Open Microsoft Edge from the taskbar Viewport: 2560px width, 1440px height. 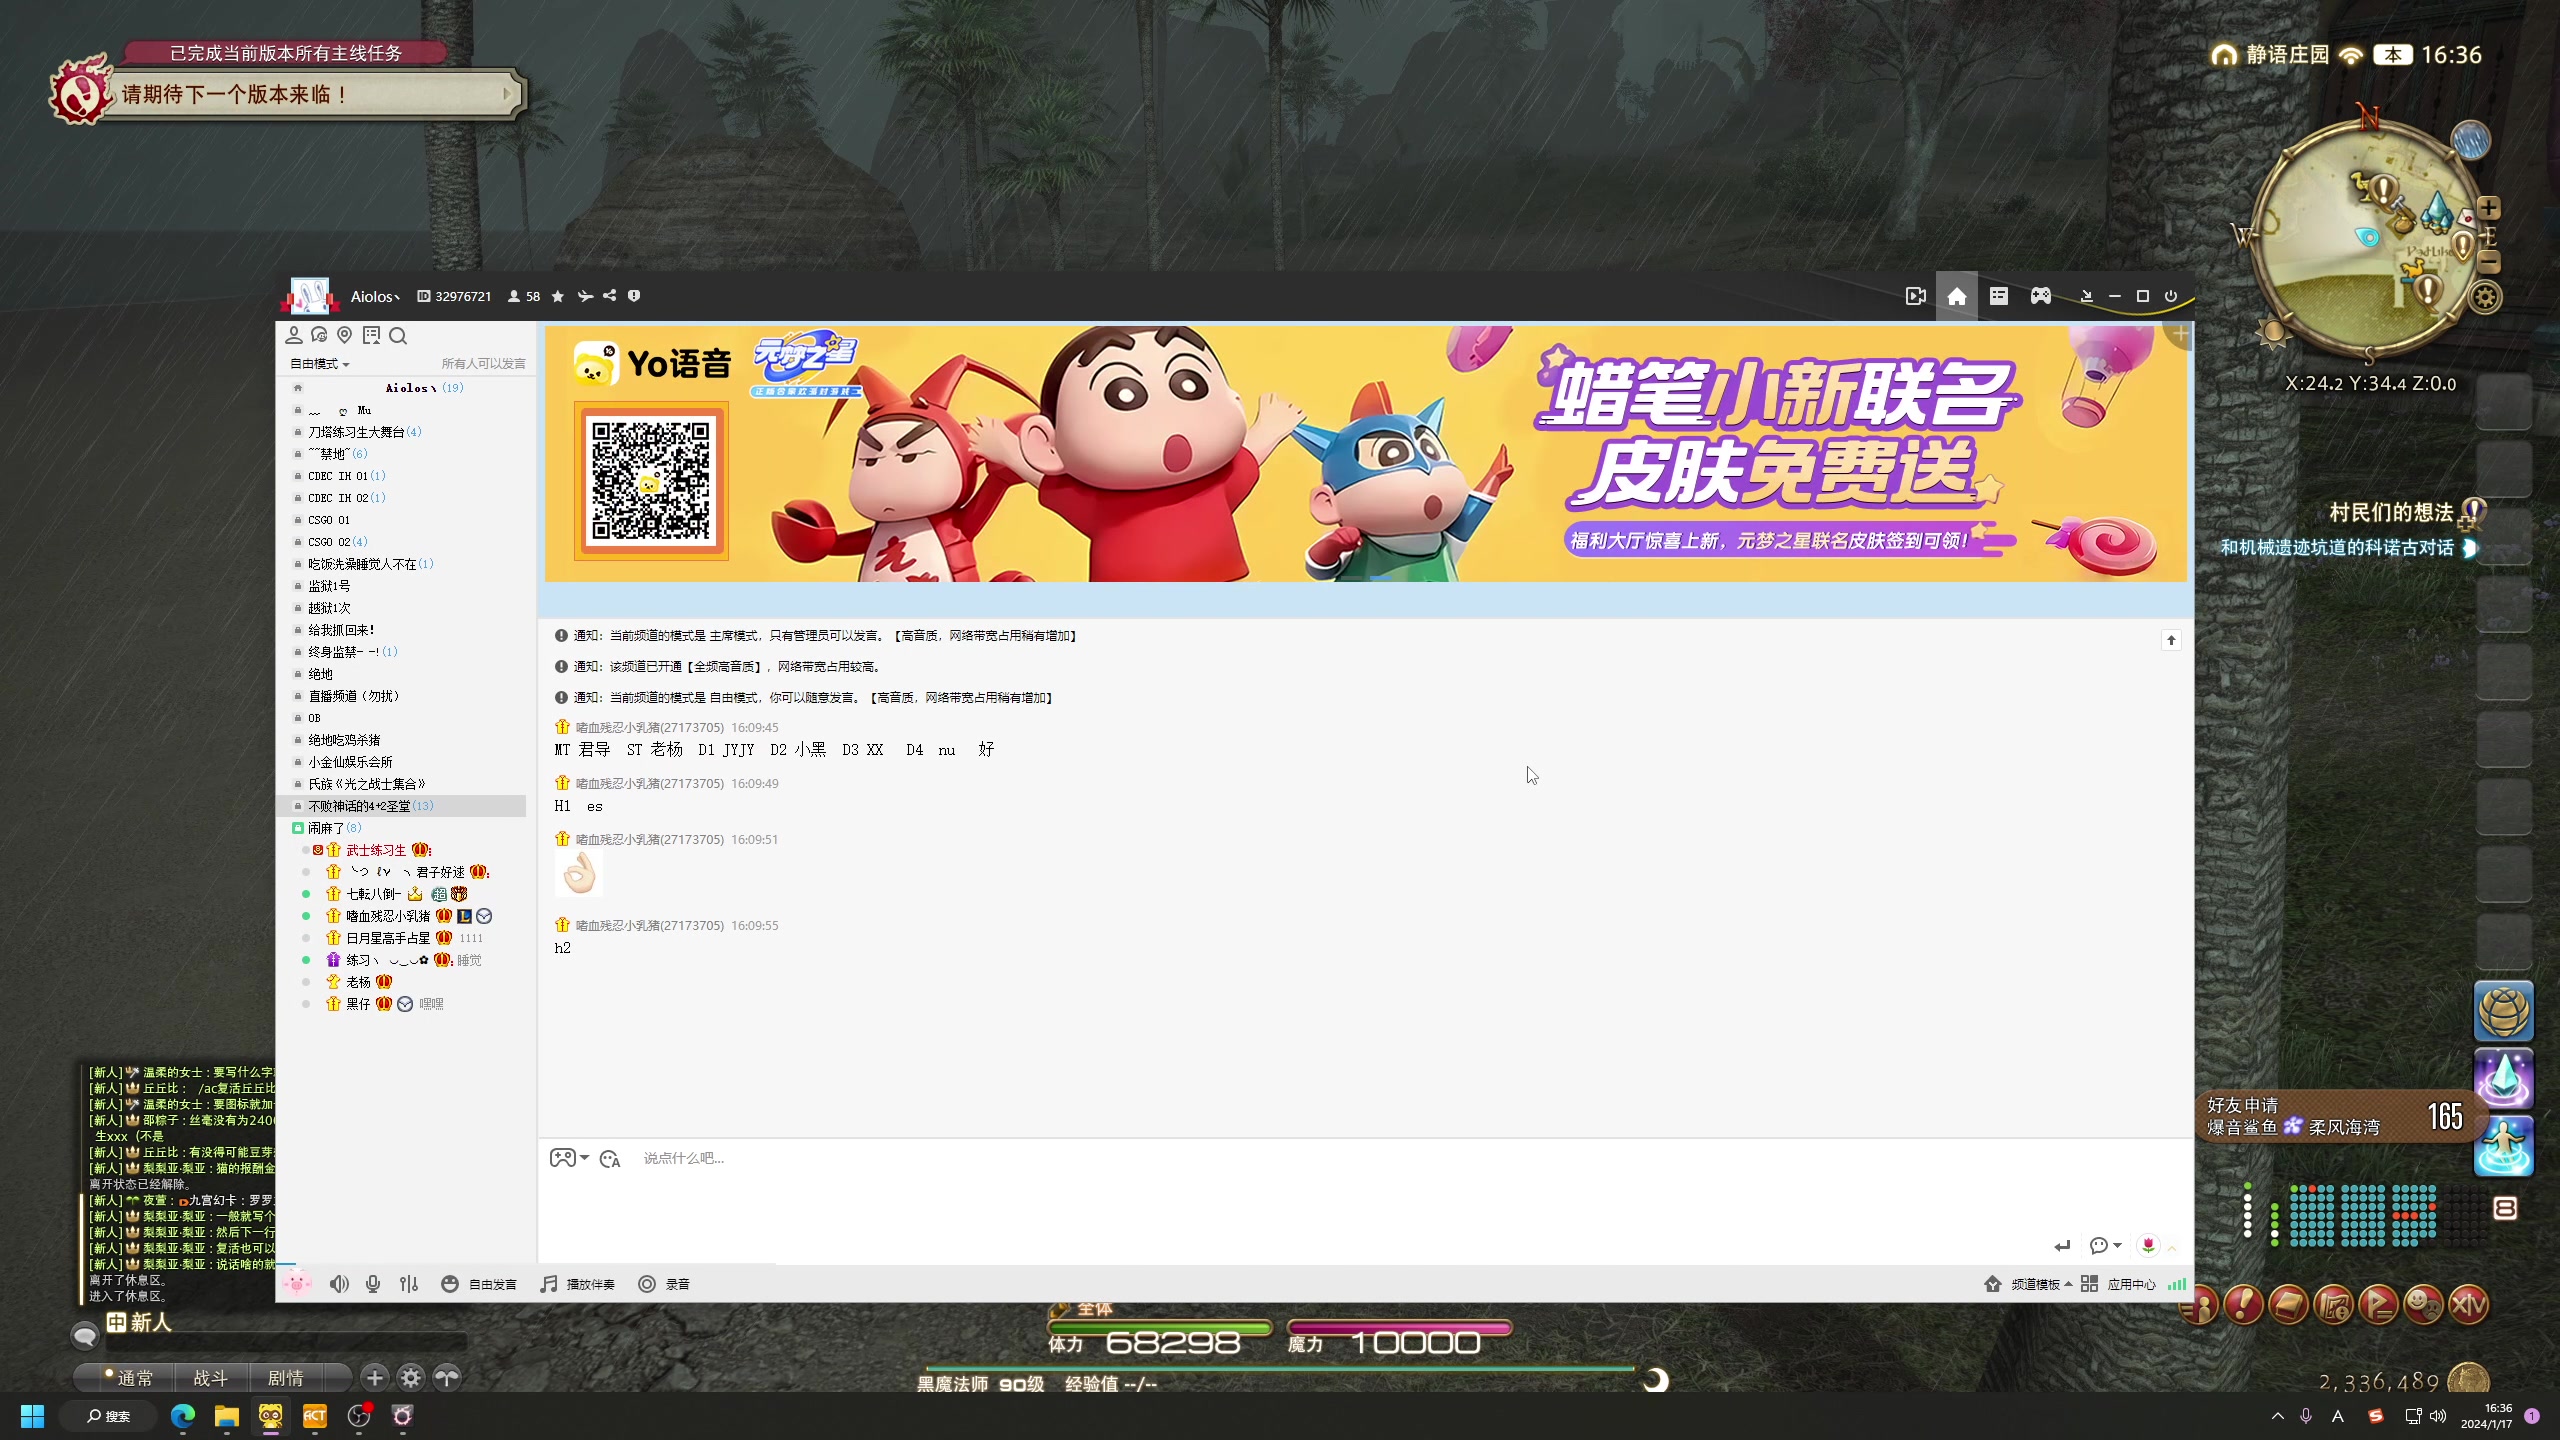point(183,1416)
